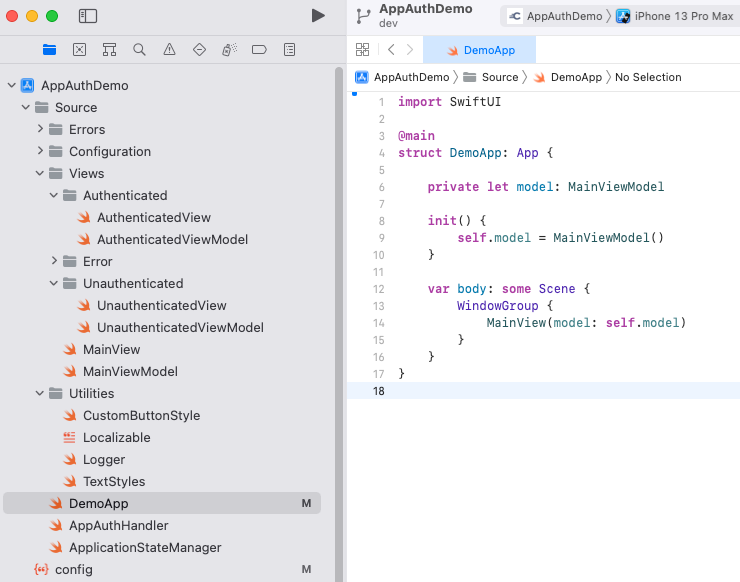Open the MainViewModel file
The height and width of the screenshot is (582, 740).
[x=130, y=371]
